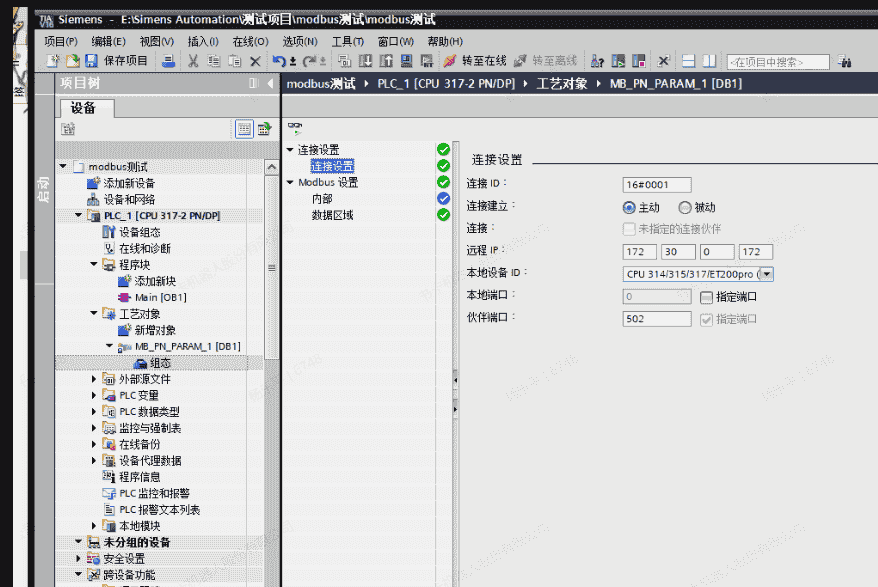The image size is (878, 587).
Task: Click the cut scissors icon
Action: pos(193,61)
